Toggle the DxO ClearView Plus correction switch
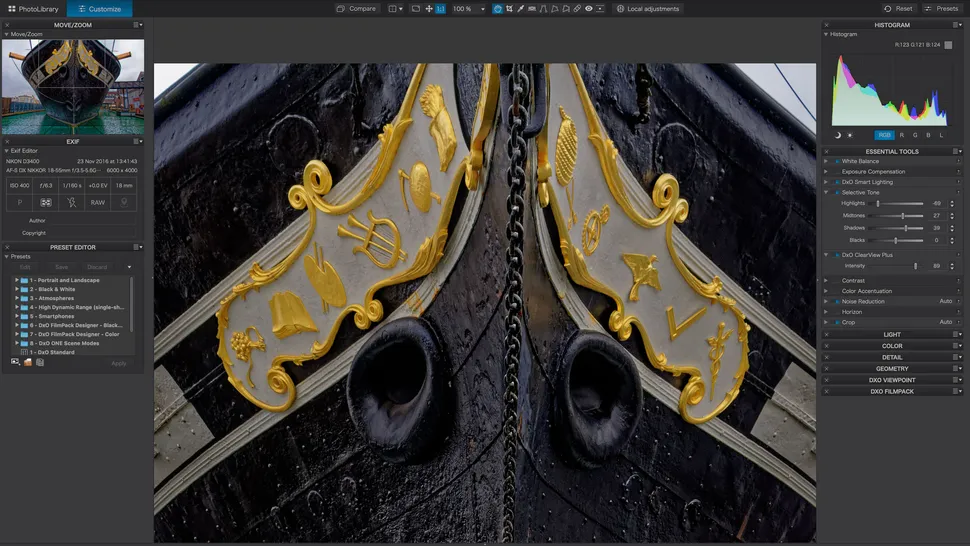 tap(836, 255)
